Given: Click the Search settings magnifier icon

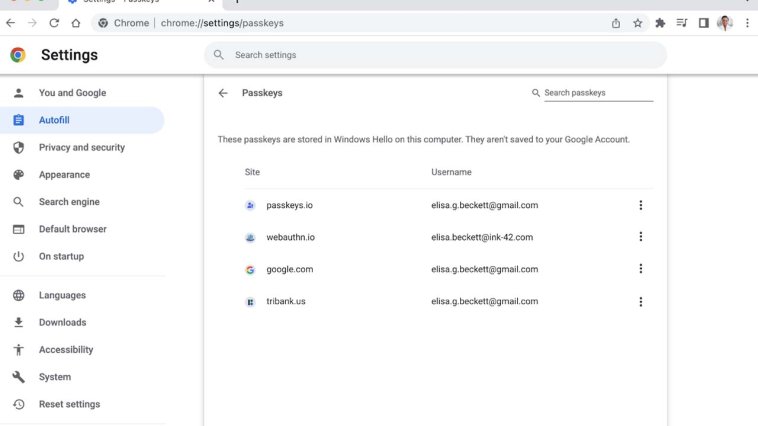Looking at the screenshot, I should pos(219,55).
